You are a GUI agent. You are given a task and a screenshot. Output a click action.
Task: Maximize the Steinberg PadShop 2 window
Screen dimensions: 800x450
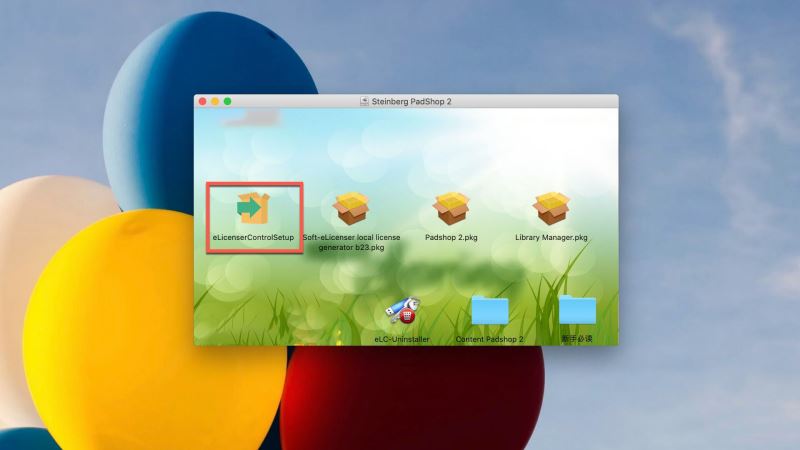[x=228, y=102]
